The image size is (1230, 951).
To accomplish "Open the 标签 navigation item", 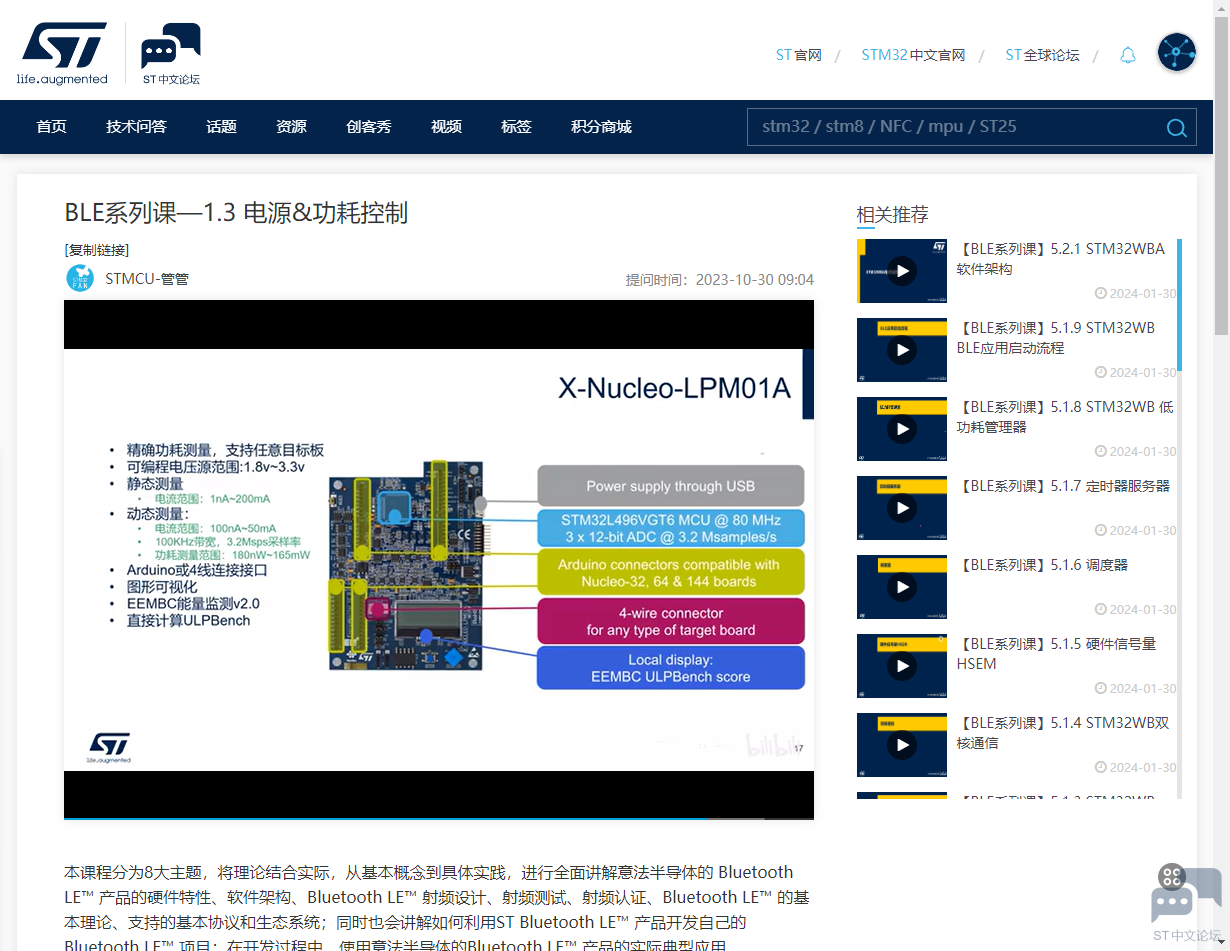I will [516, 127].
